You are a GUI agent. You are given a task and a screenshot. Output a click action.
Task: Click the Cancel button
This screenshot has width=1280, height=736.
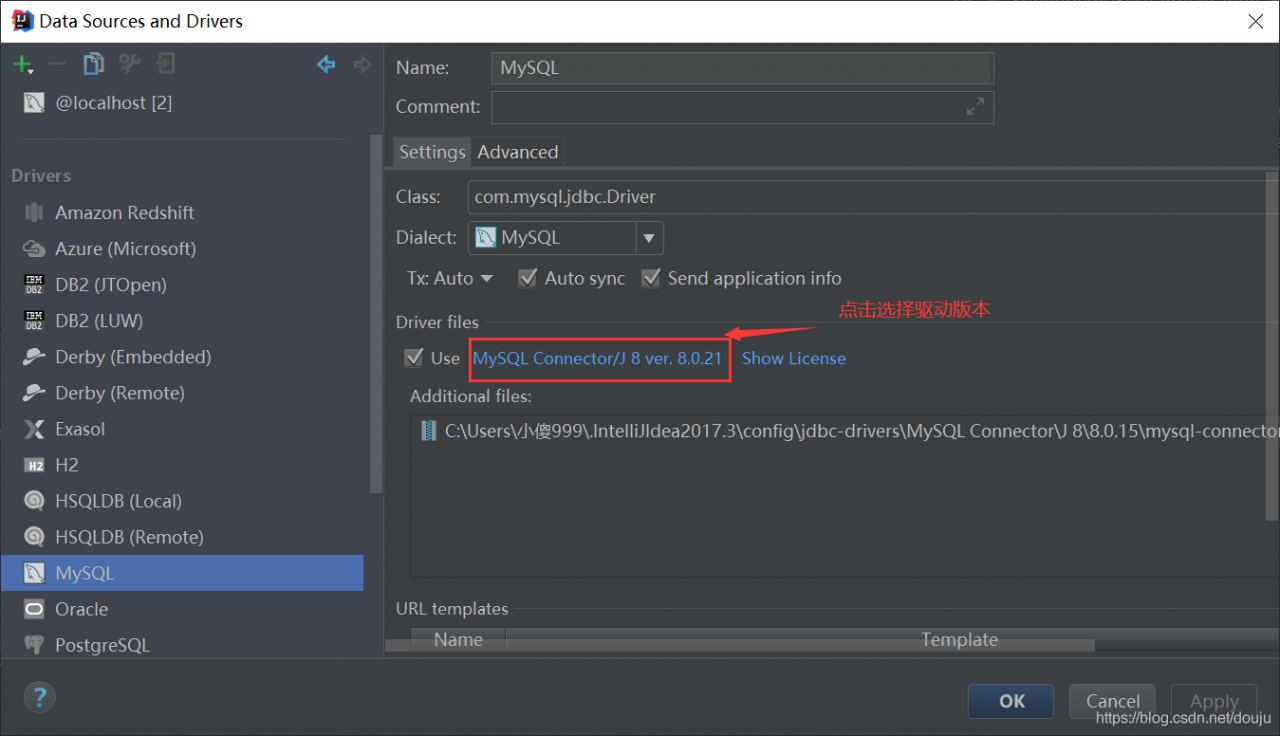[x=1113, y=701]
